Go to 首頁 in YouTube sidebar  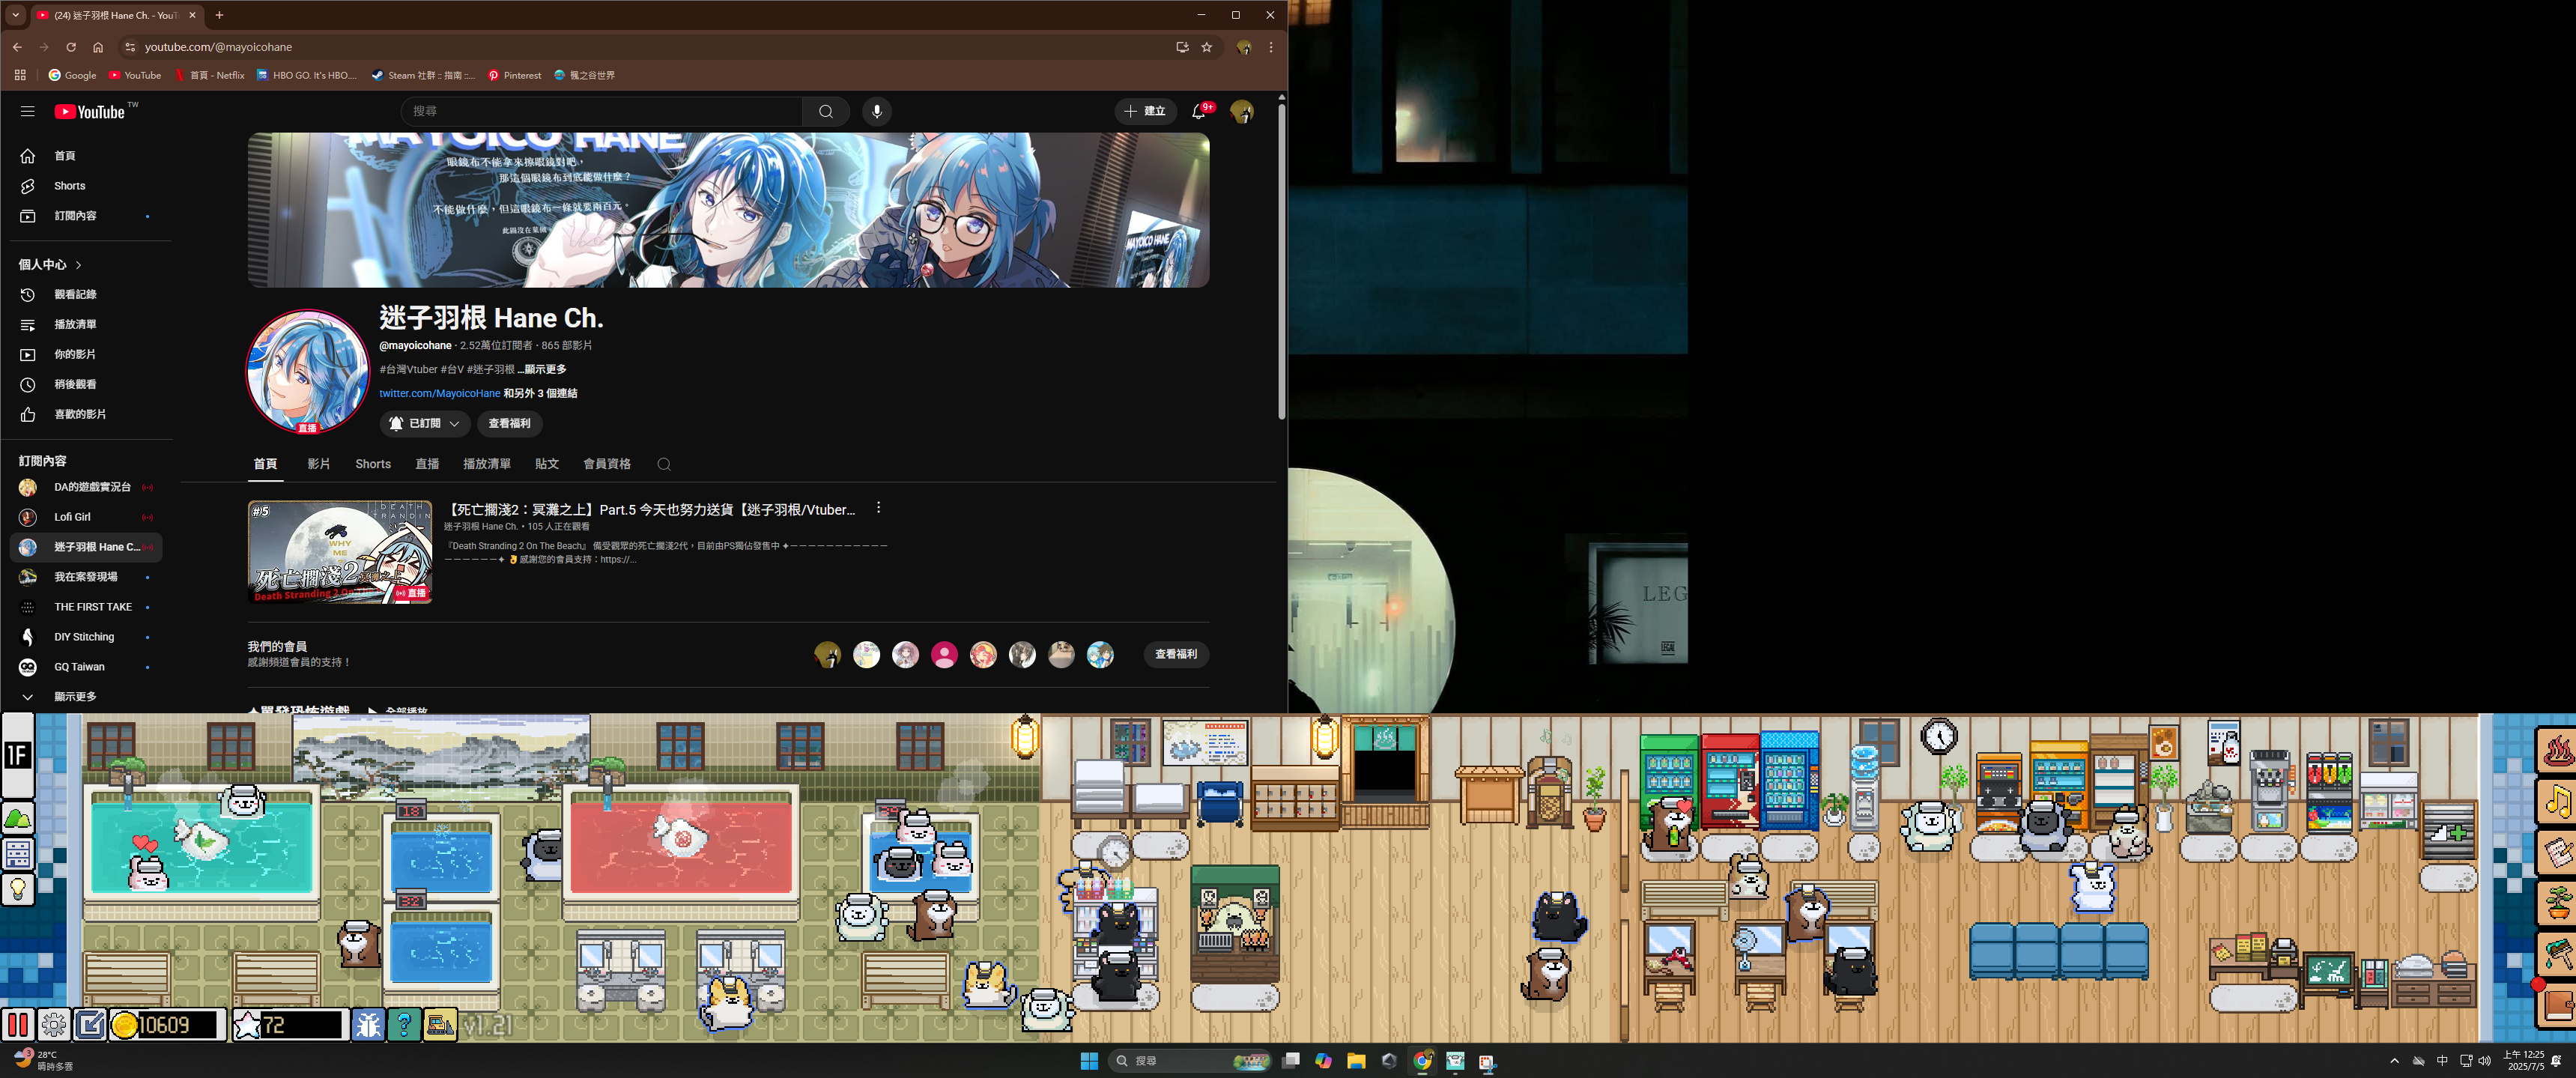click(88, 156)
